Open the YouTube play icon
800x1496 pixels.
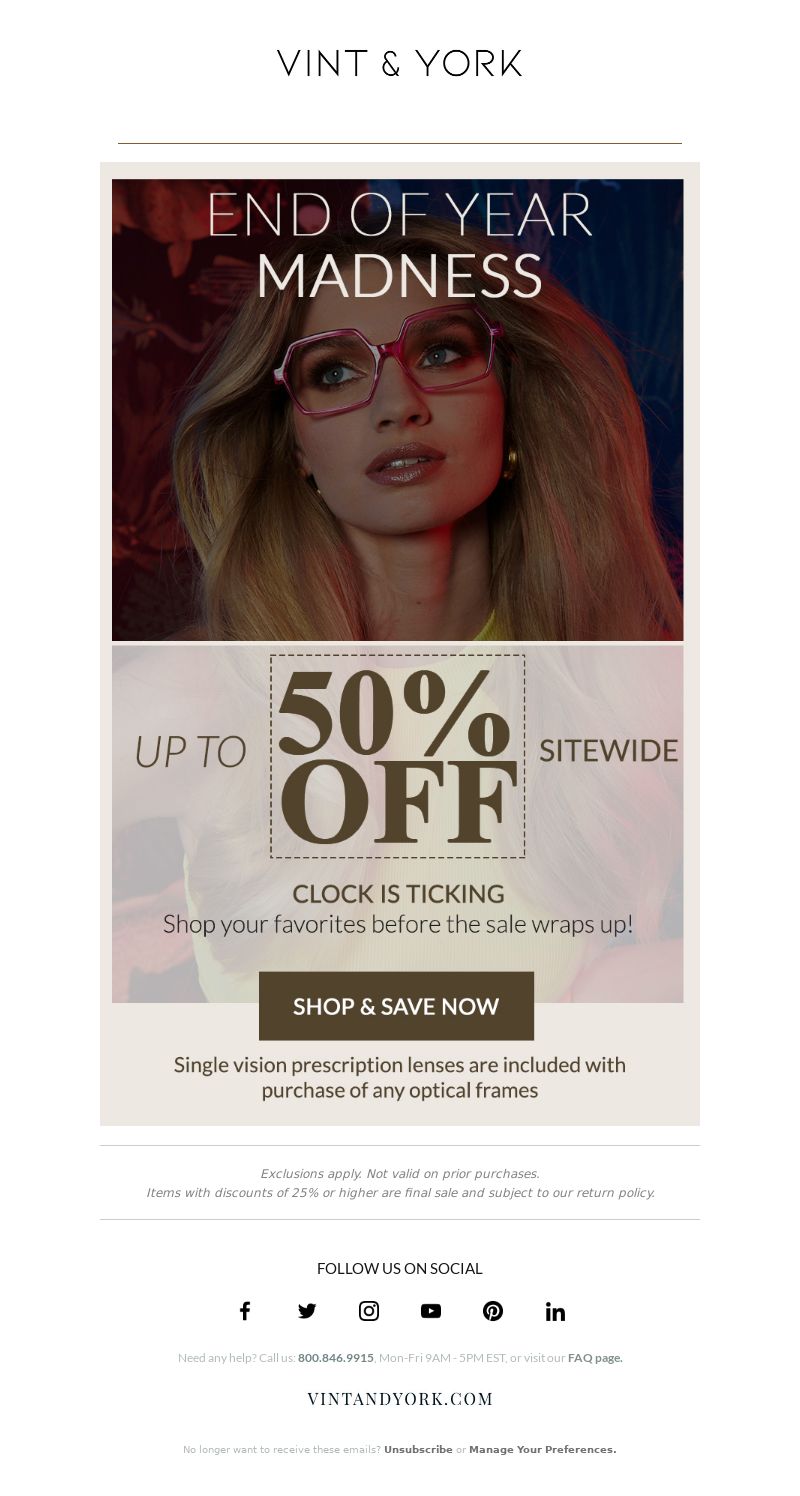(x=431, y=1311)
